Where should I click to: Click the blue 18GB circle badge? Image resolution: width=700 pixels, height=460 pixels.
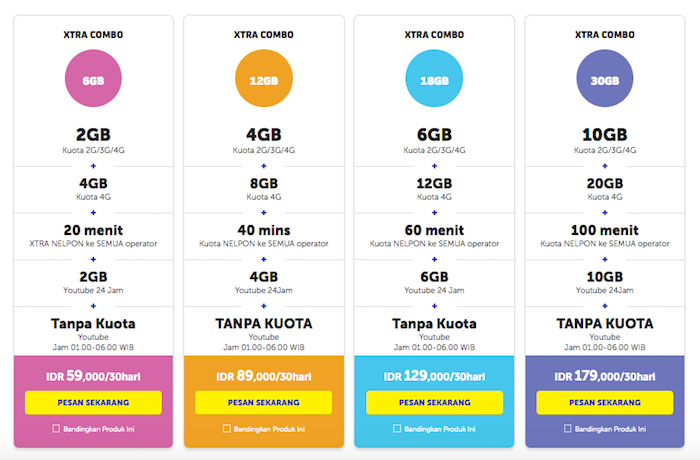pyautogui.click(x=434, y=78)
